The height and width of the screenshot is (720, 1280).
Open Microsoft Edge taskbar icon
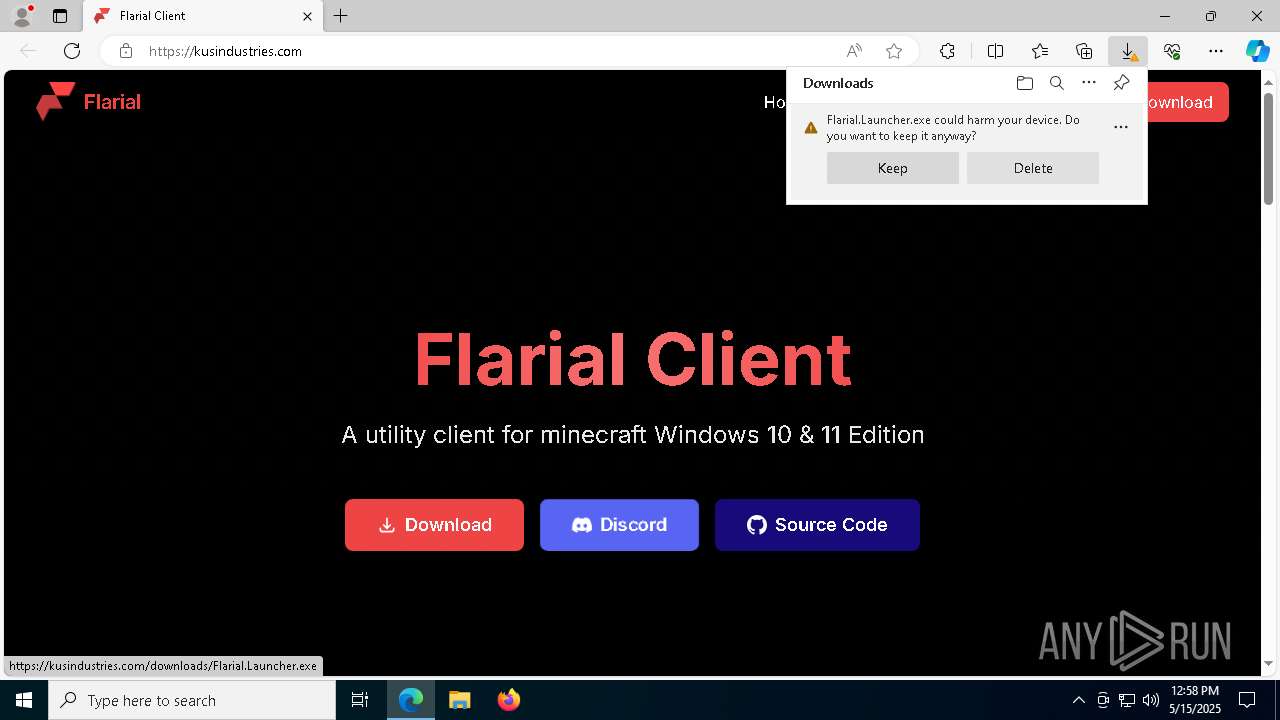coord(411,700)
